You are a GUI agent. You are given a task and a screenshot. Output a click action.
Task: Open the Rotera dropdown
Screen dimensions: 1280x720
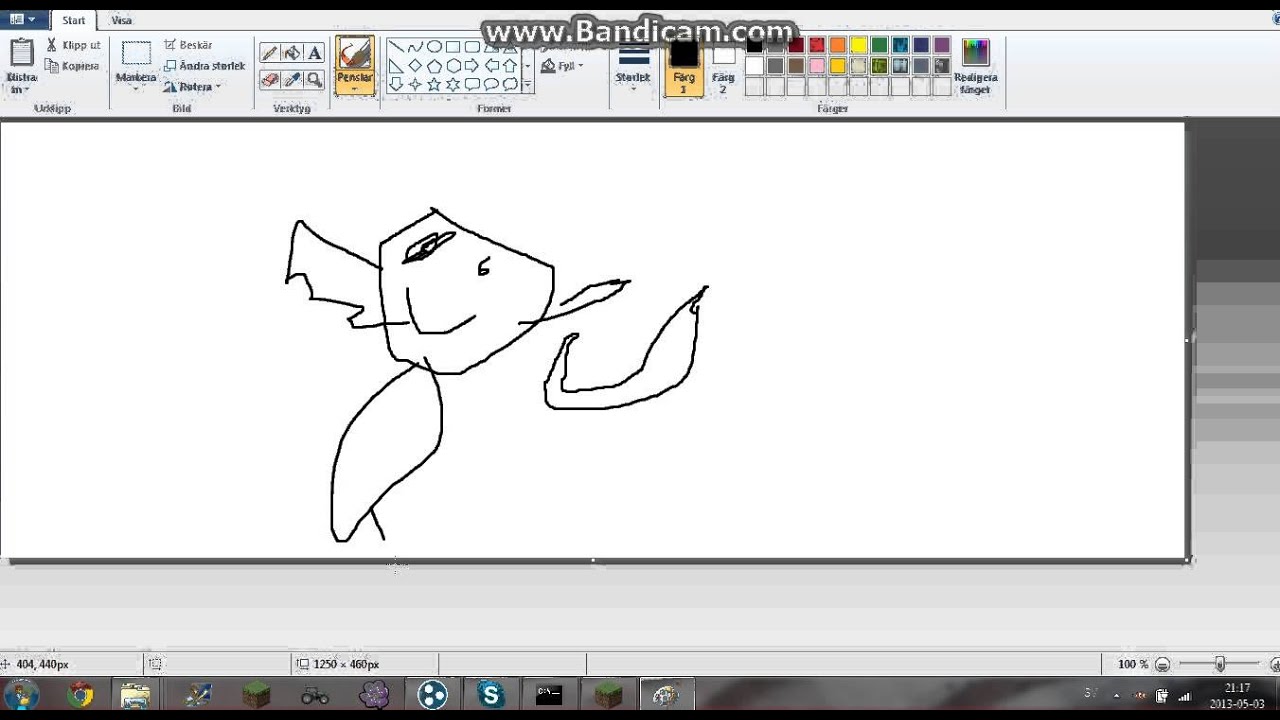[x=192, y=87]
